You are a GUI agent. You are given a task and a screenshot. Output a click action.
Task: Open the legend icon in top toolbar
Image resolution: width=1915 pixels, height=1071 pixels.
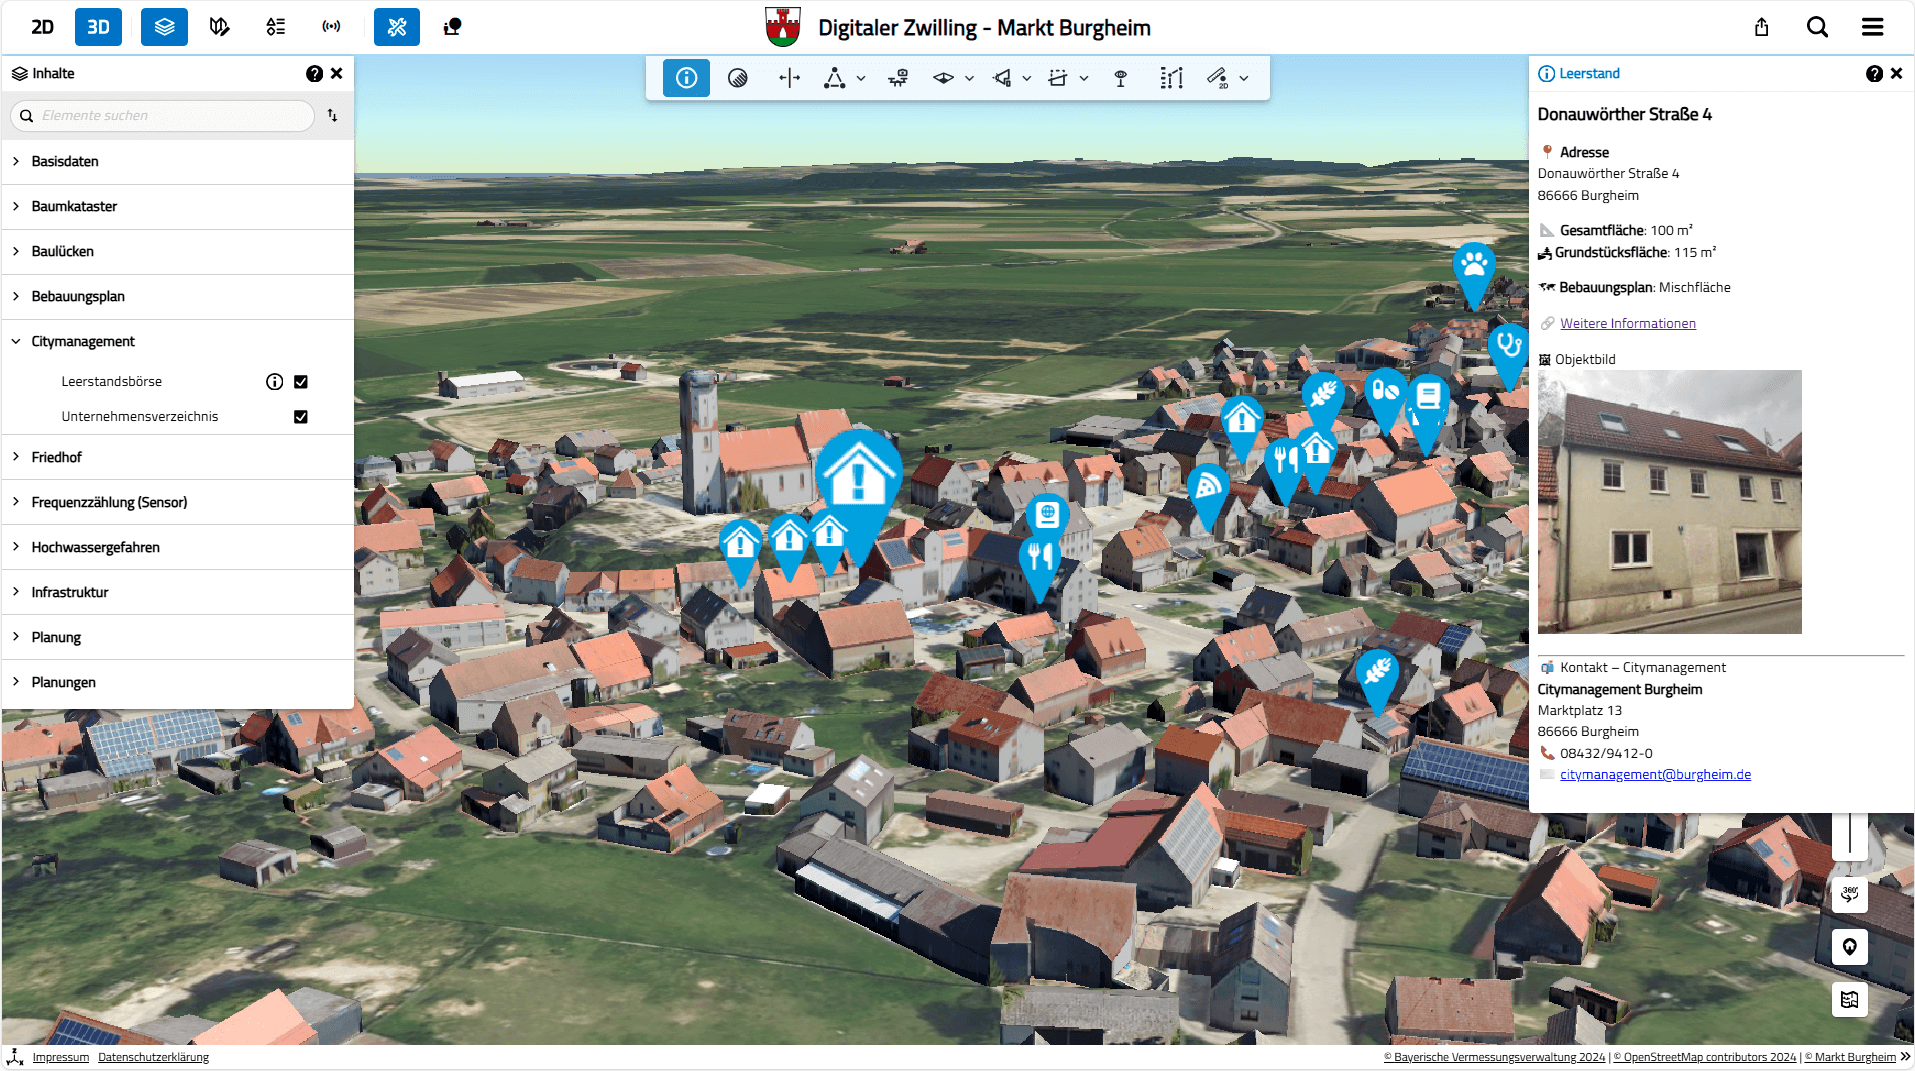tap(275, 27)
